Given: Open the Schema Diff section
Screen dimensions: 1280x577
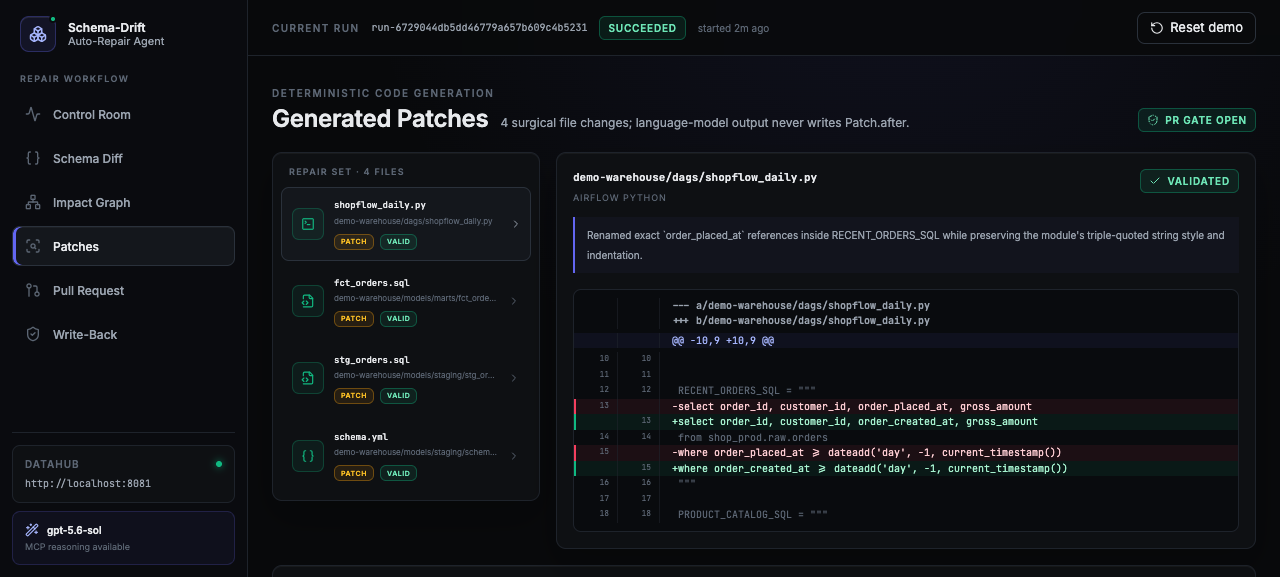Looking at the screenshot, I should 124,158.
